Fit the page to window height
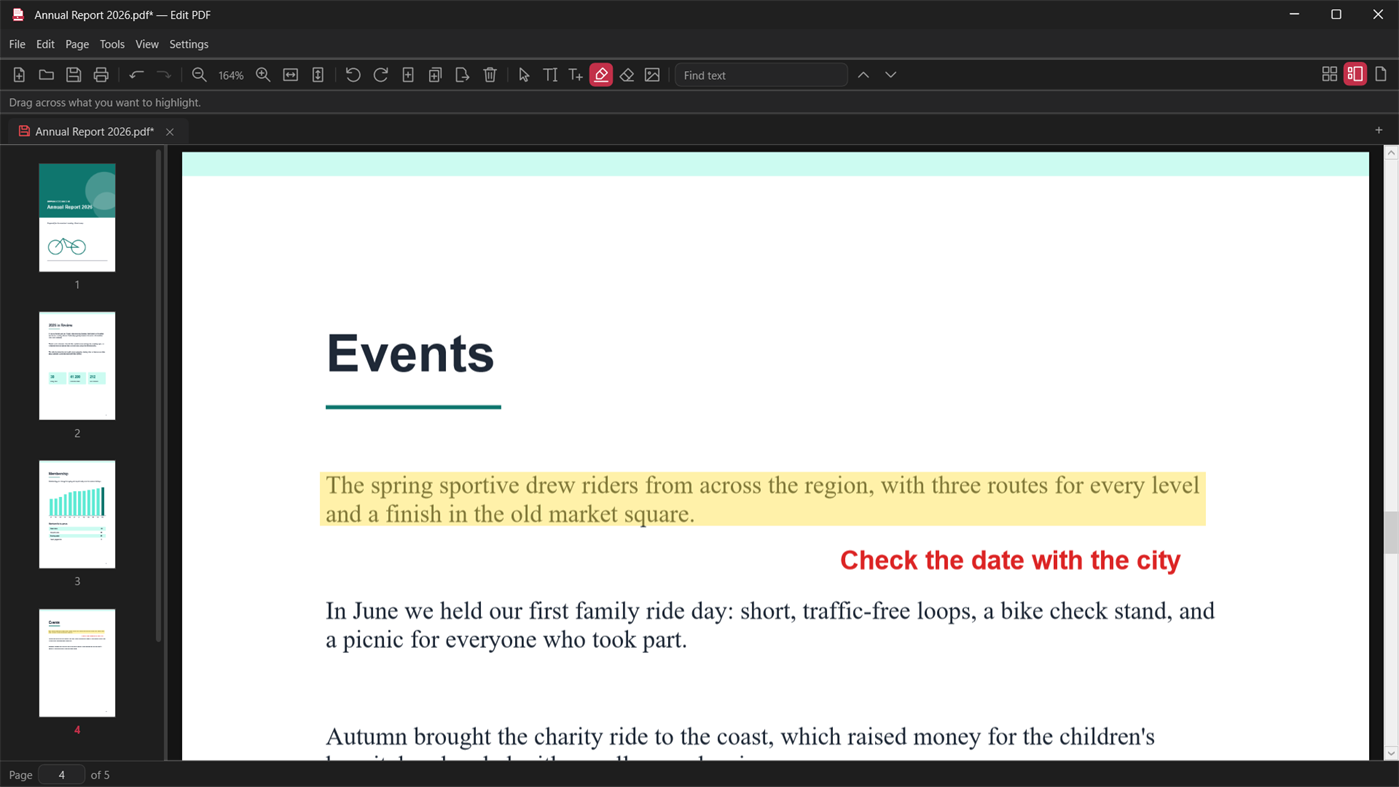Screen dimensions: 1399x787 (318, 75)
